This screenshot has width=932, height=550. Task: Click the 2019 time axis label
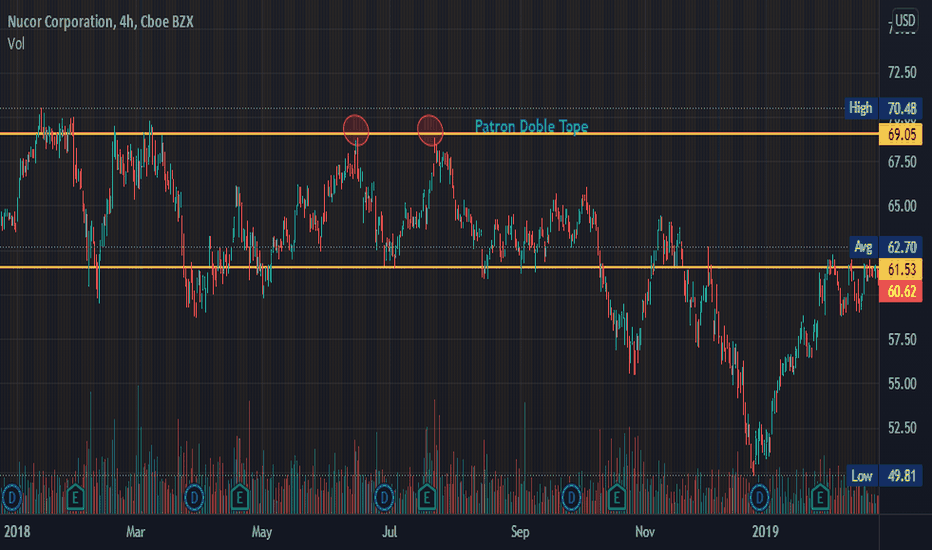click(765, 531)
